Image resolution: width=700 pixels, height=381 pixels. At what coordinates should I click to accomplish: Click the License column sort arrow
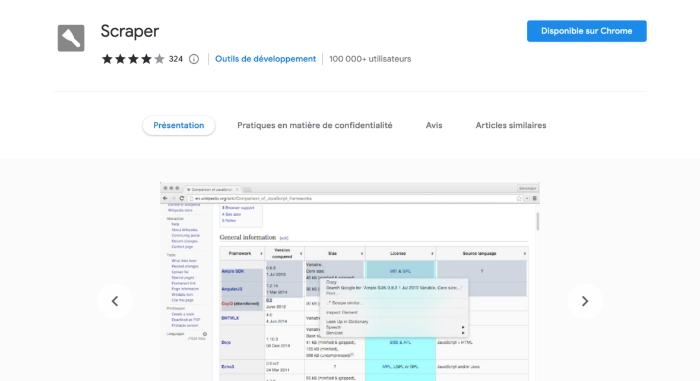point(432,254)
